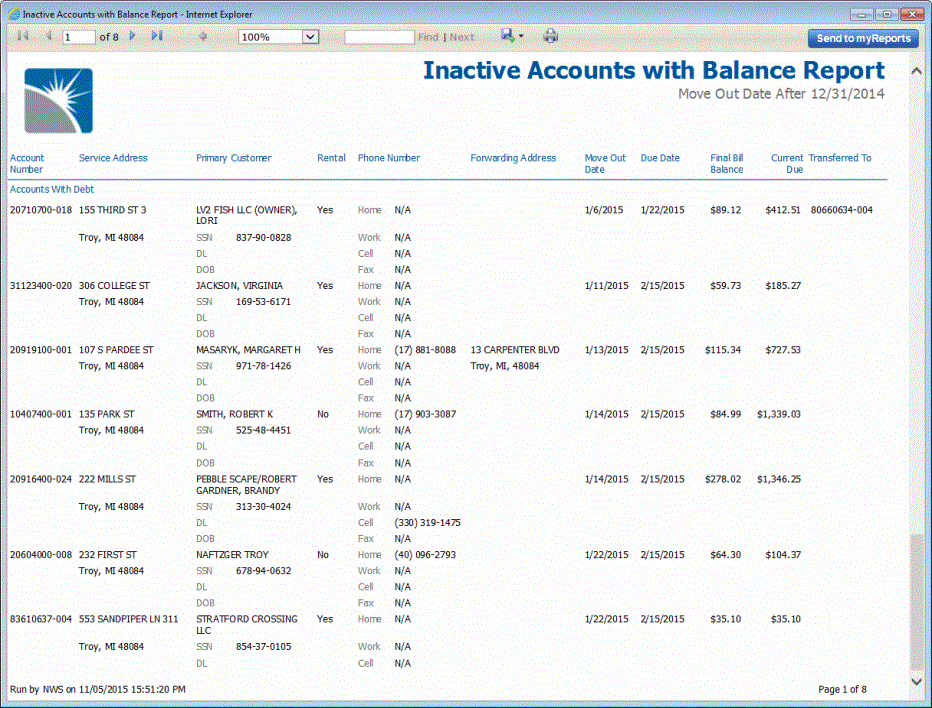Click current due amount $1,339.03
Screen dimensions: 932x708
(x=779, y=414)
